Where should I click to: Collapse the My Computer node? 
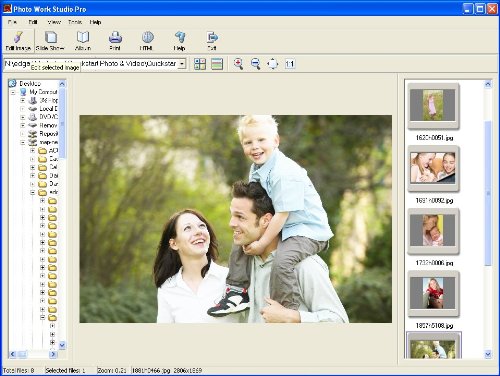coord(14,92)
